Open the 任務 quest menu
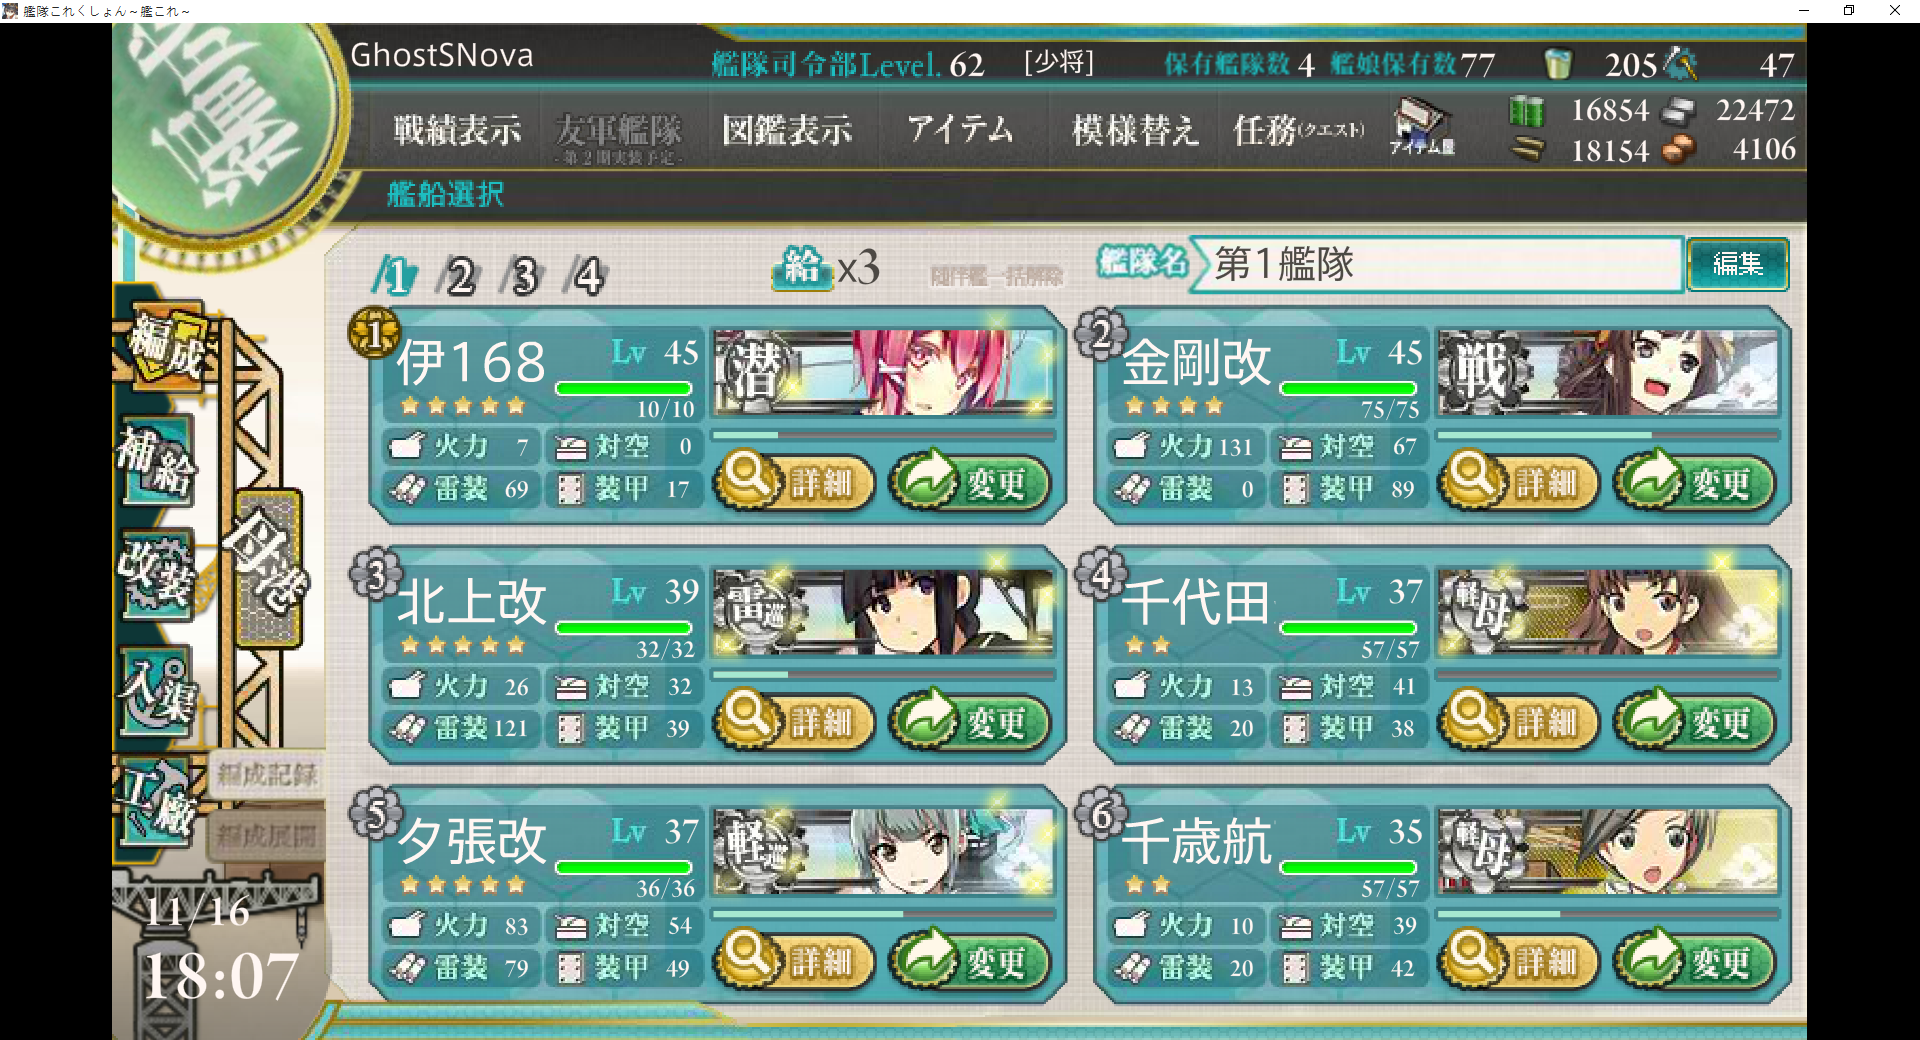The image size is (1920, 1040). click(1299, 130)
